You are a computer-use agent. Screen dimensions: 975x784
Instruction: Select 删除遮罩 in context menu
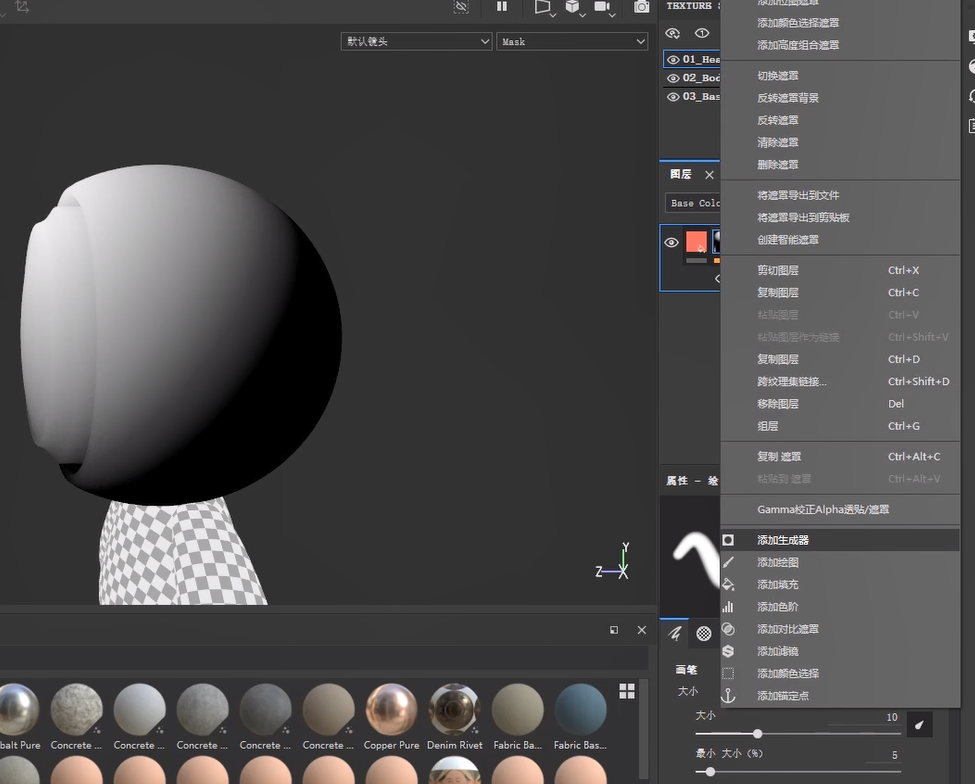coord(840,165)
